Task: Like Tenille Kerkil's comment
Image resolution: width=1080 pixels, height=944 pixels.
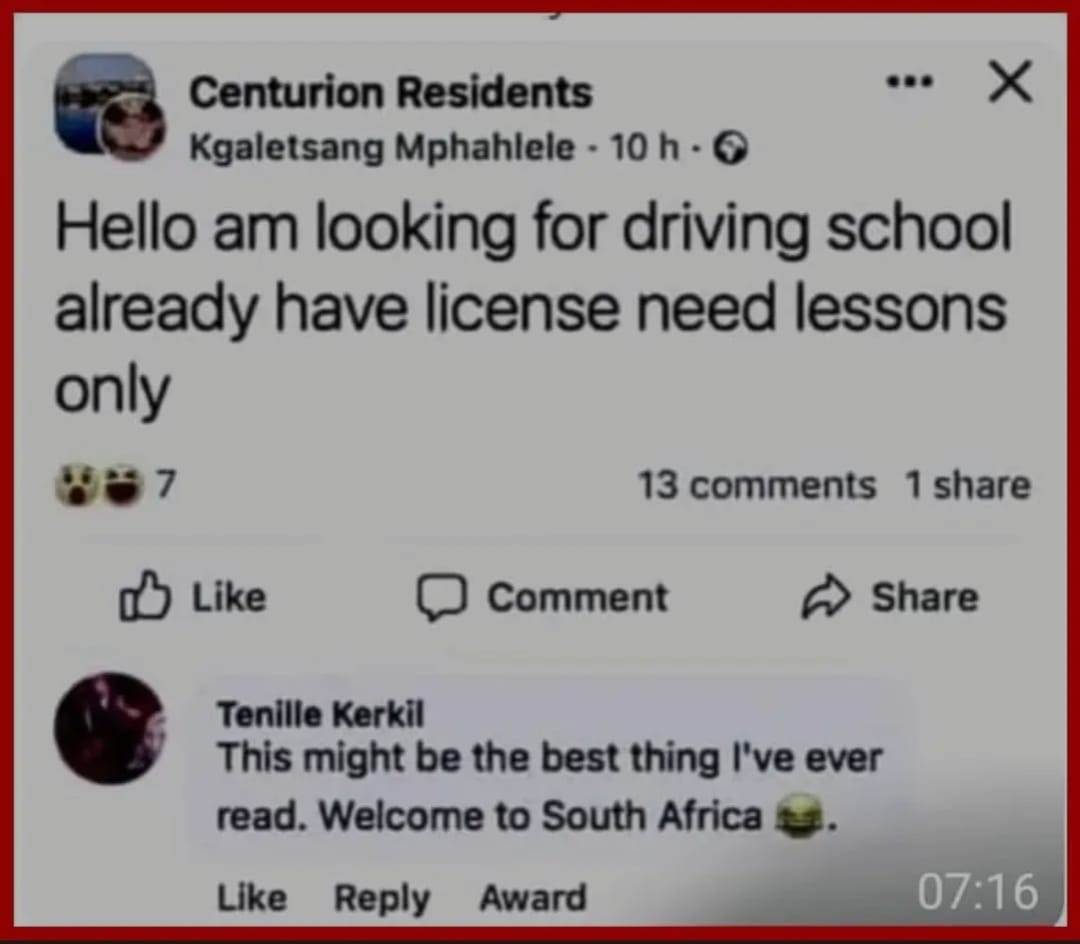Action: (252, 897)
